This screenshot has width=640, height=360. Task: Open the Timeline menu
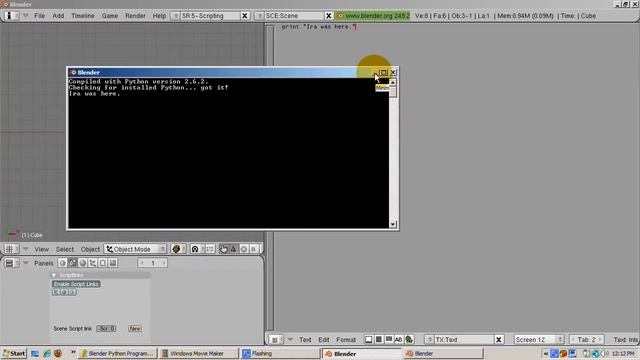[x=83, y=16]
